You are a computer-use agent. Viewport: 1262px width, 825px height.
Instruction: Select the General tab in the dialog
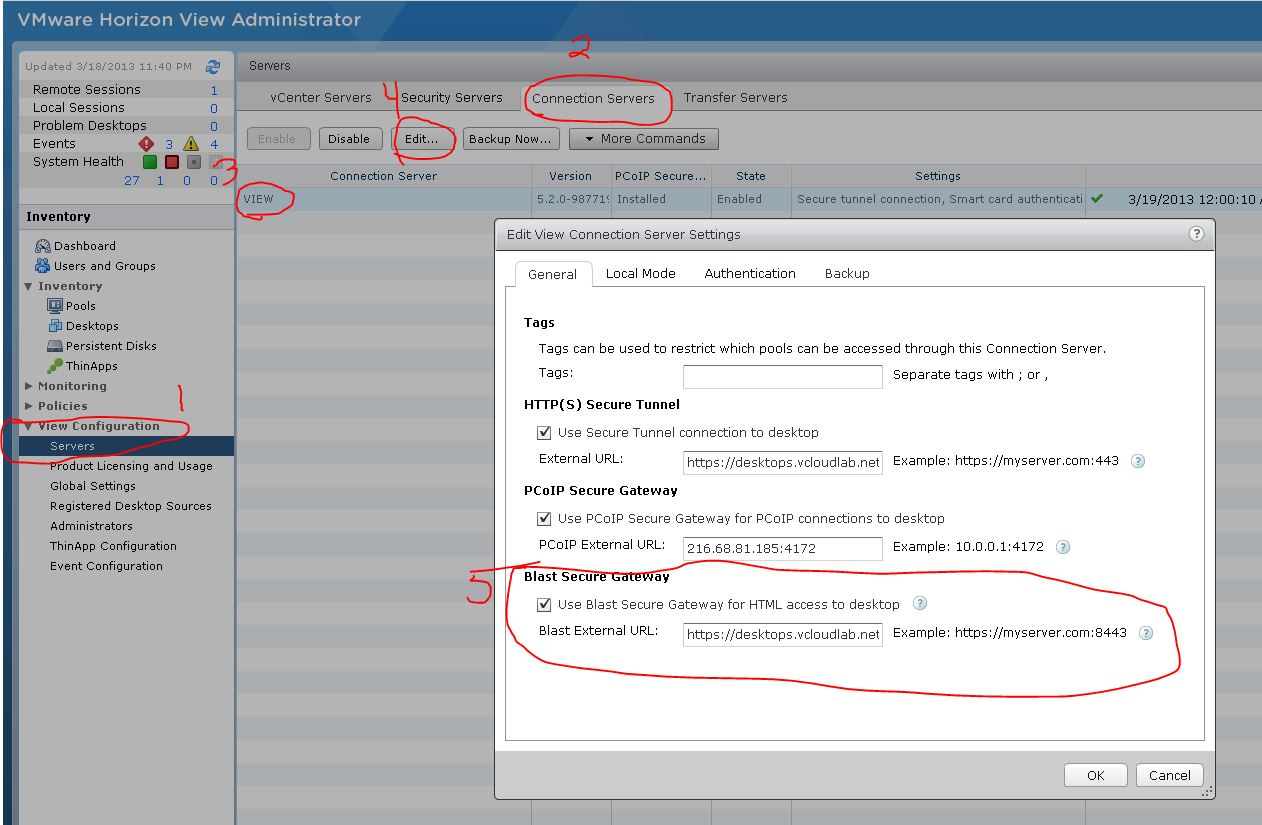pos(552,274)
